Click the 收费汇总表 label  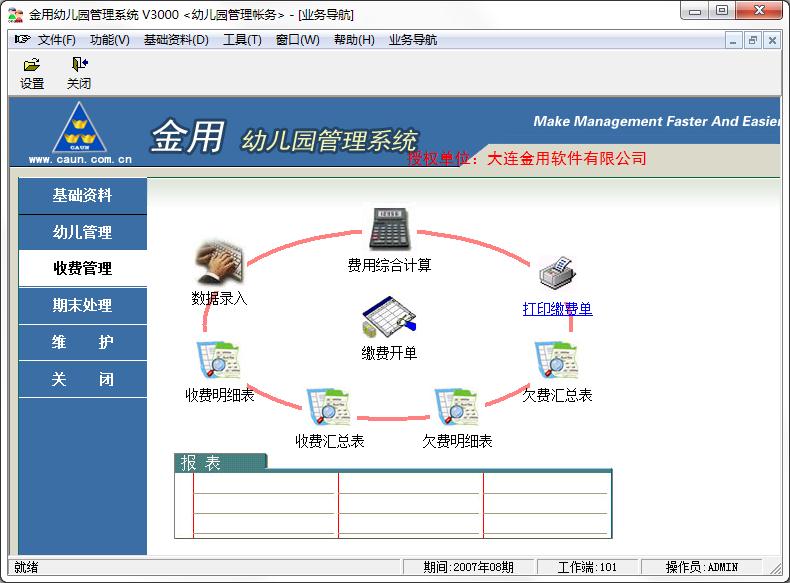[x=330, y=441]
